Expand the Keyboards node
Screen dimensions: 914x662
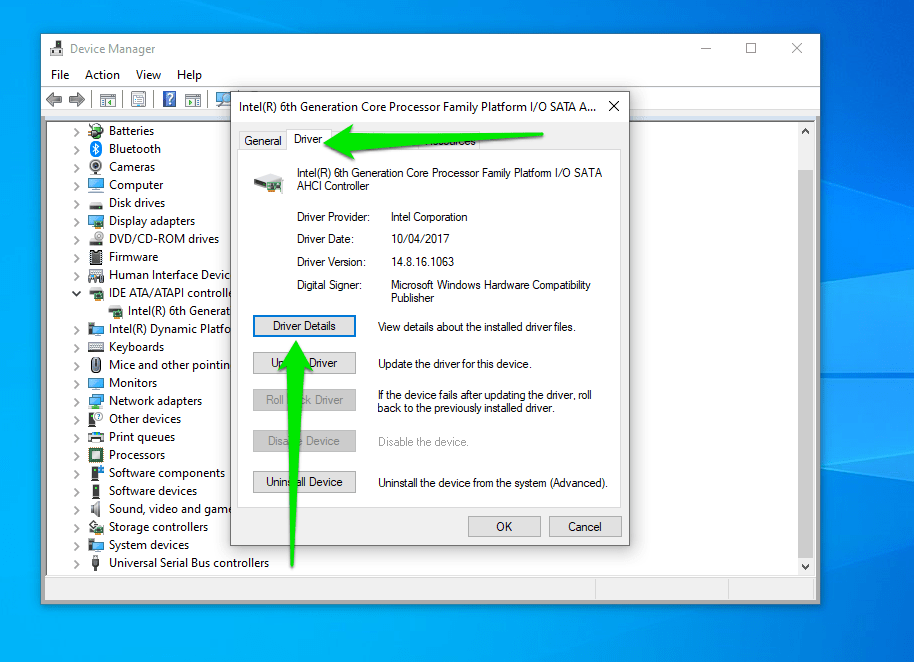76,348
